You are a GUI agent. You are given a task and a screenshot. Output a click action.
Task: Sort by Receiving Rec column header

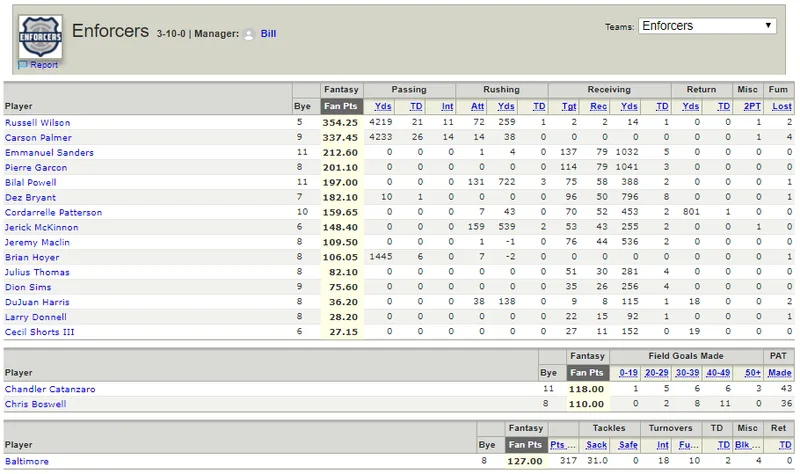pyautogui.click(x=598, y=106)
